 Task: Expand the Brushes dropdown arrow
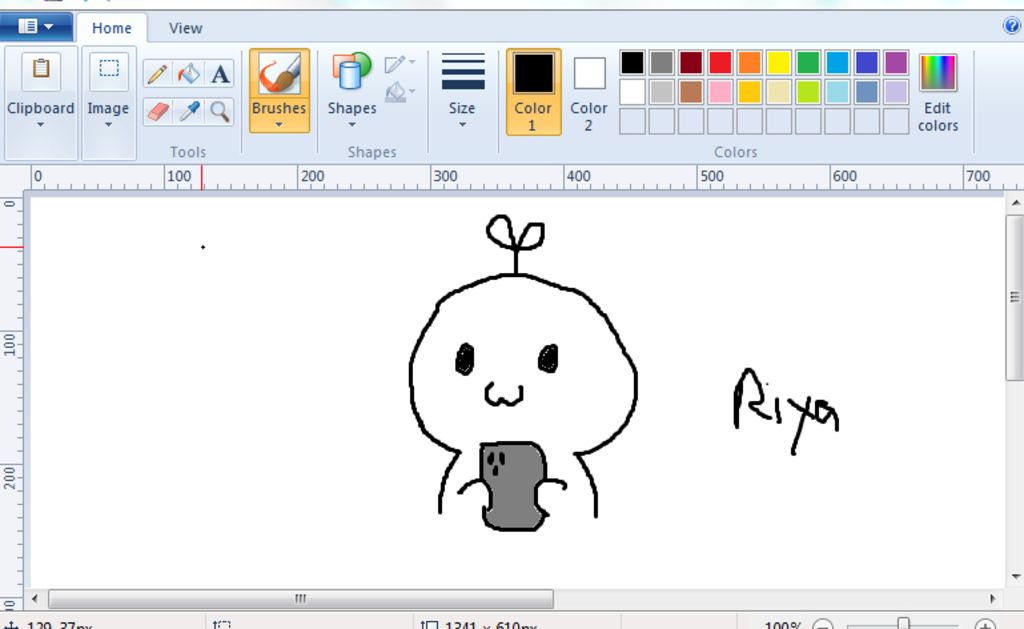pos(279,124)
